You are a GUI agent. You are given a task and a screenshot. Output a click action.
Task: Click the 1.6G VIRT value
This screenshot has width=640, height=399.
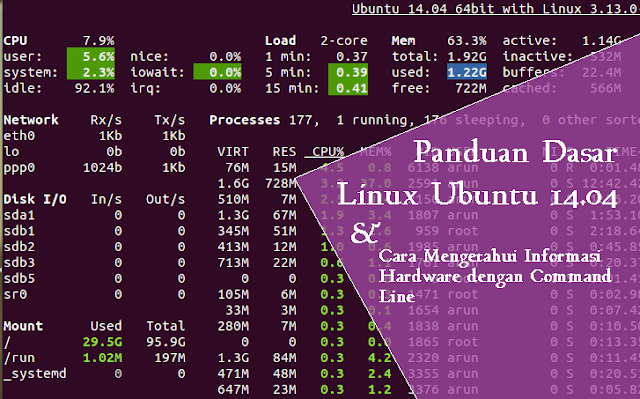click(x=233, y=184)
